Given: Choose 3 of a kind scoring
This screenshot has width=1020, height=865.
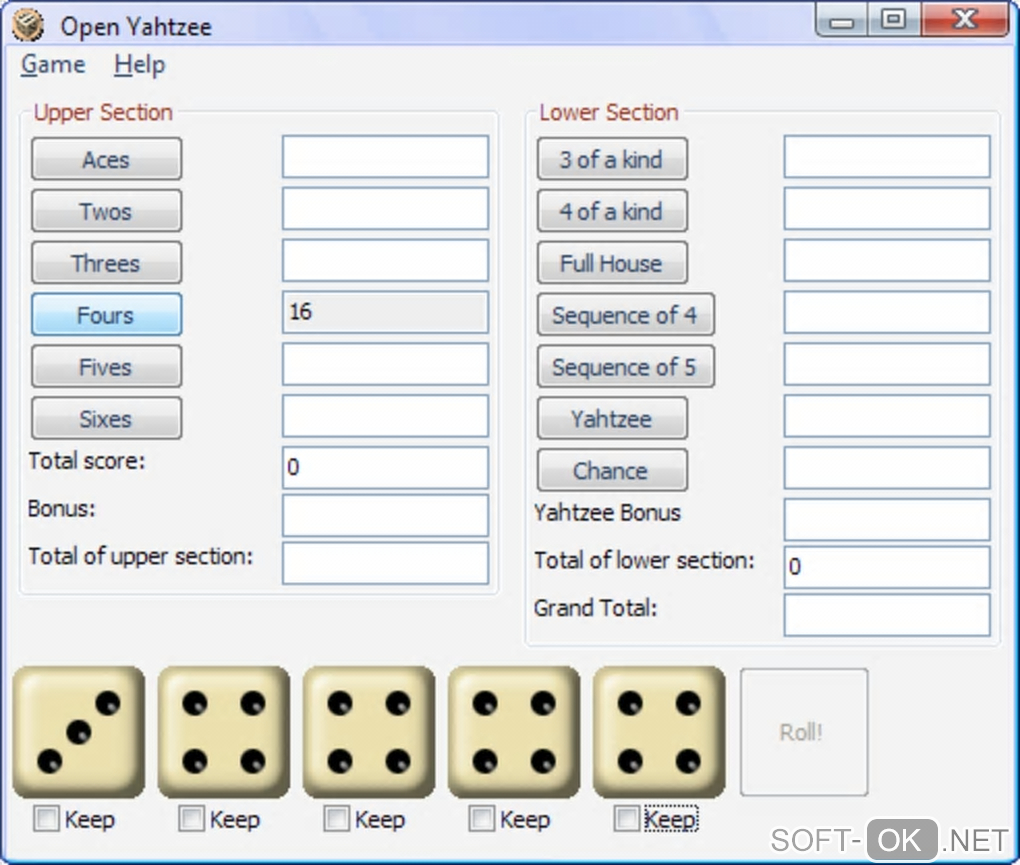Looking at the screenshot, I should [612, 159].
